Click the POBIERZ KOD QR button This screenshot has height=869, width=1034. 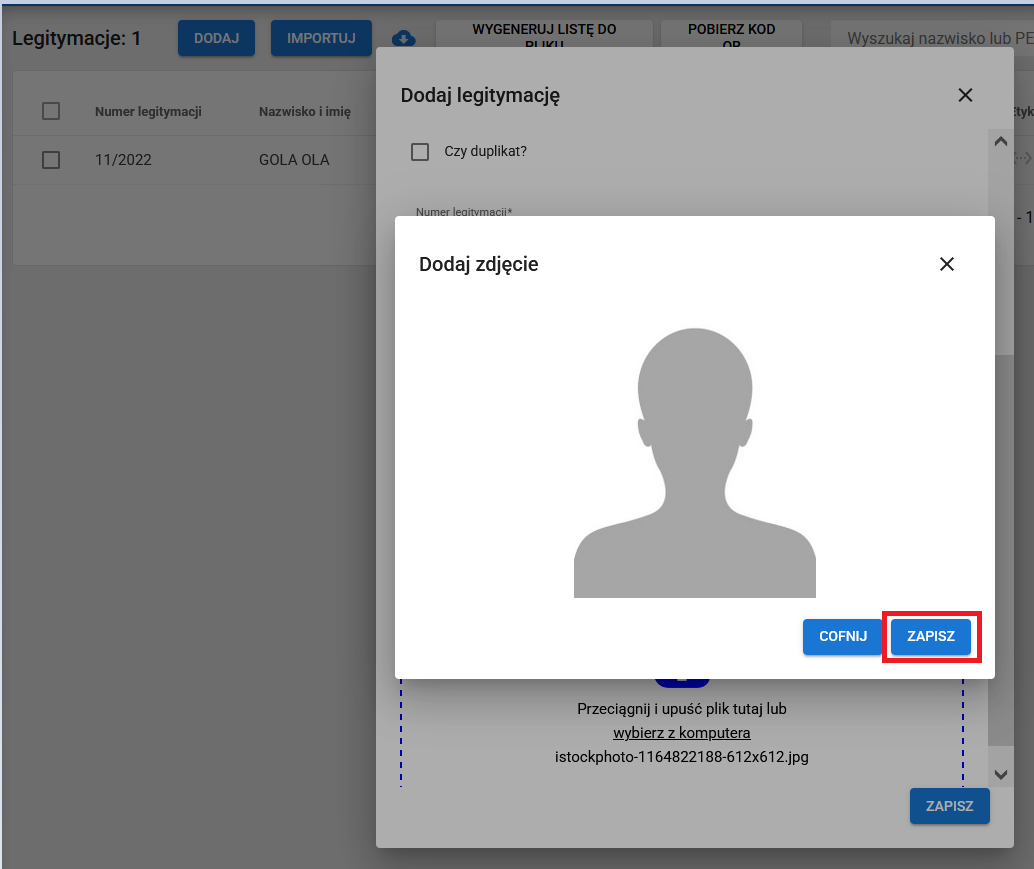pyautogui.click(x=731, y=36)
